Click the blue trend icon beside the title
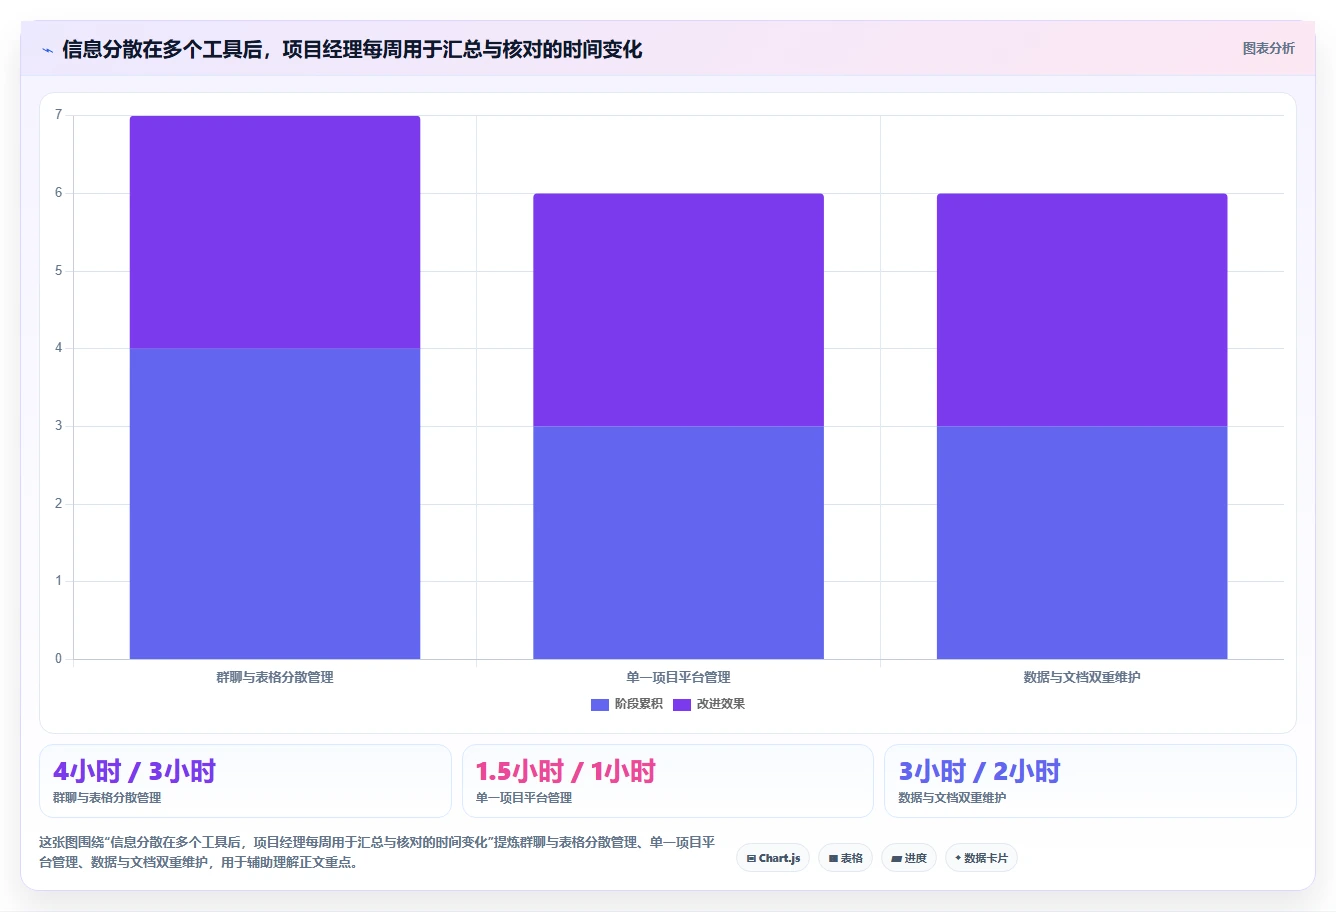This screenshot has height=912, width=1336. (47, 50)
